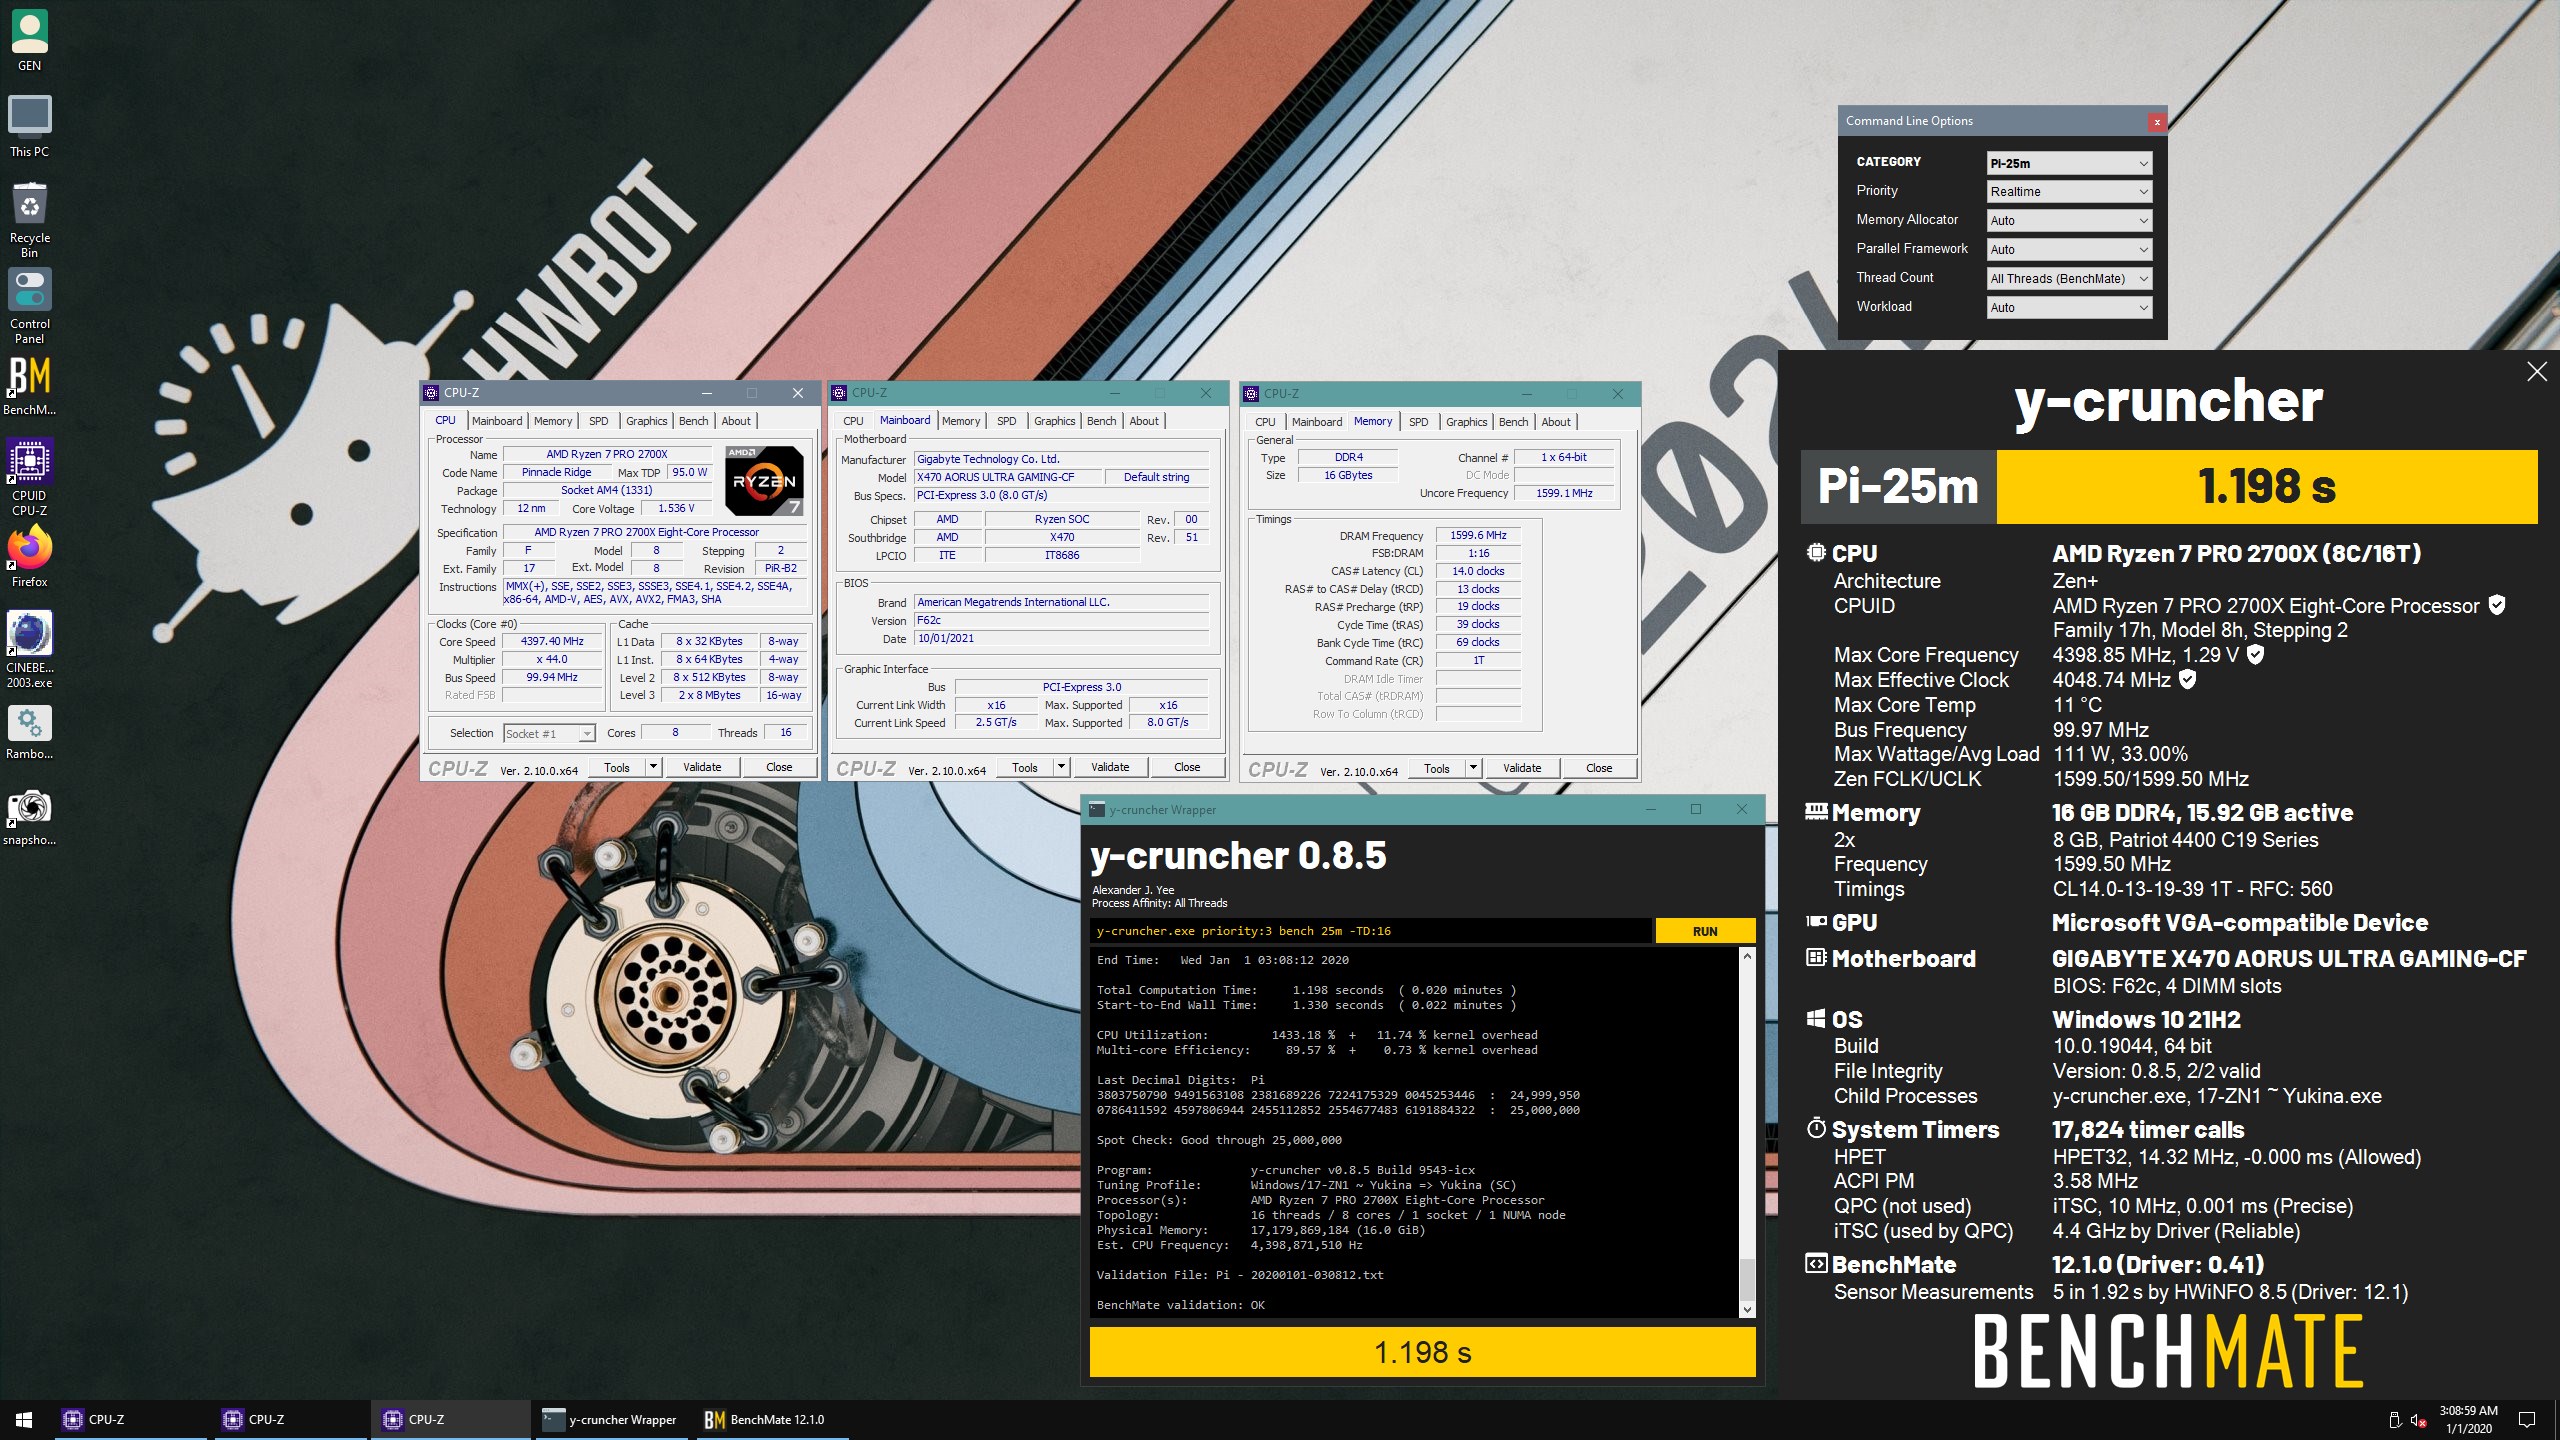
Task: Switch to first CPU-Z taskbar item
Action: pos(130,1419)
